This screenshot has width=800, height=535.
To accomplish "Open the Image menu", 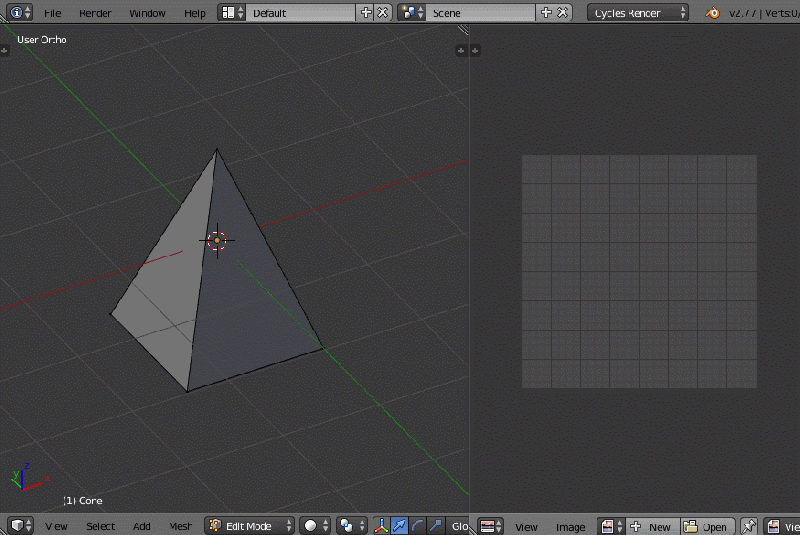I will click(570, 527).
